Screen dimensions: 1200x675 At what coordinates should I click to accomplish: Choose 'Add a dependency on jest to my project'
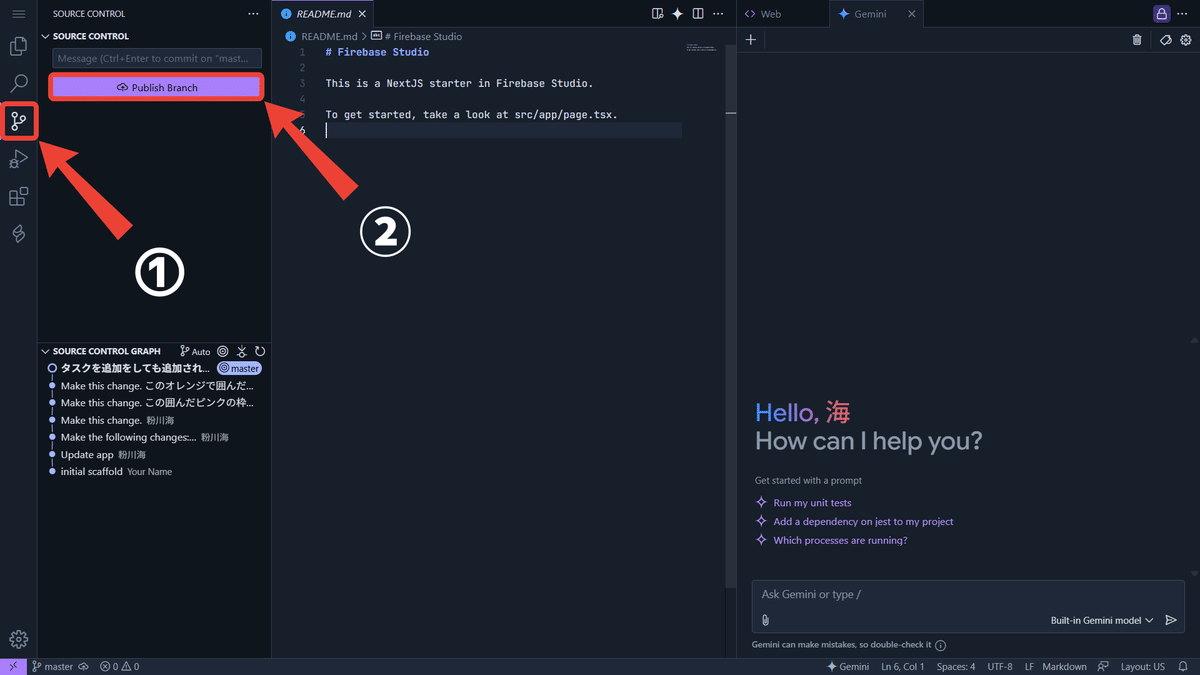[x=863, y=521]
